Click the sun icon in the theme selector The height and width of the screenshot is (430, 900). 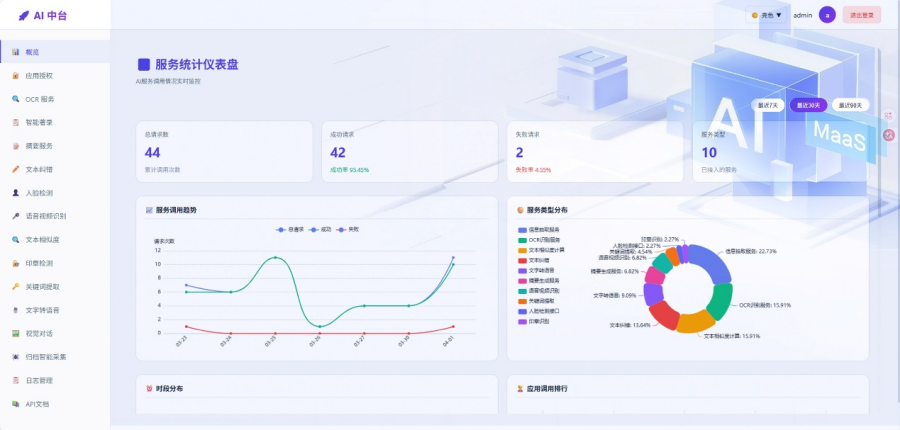755,16
